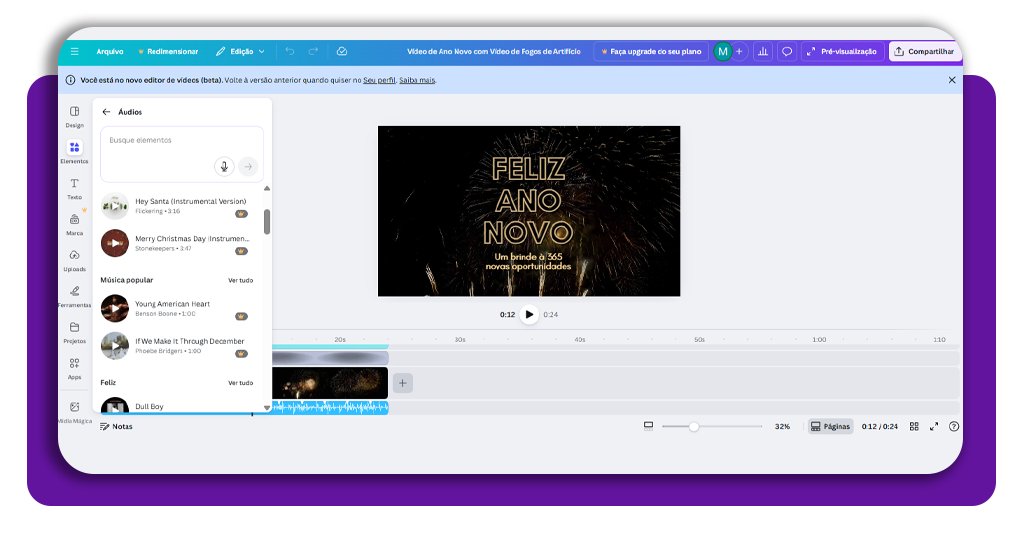This screenshot has height=536, width=1024.
Task: Click the Pro crown on Young American Heart
Action: click(242, 317)
